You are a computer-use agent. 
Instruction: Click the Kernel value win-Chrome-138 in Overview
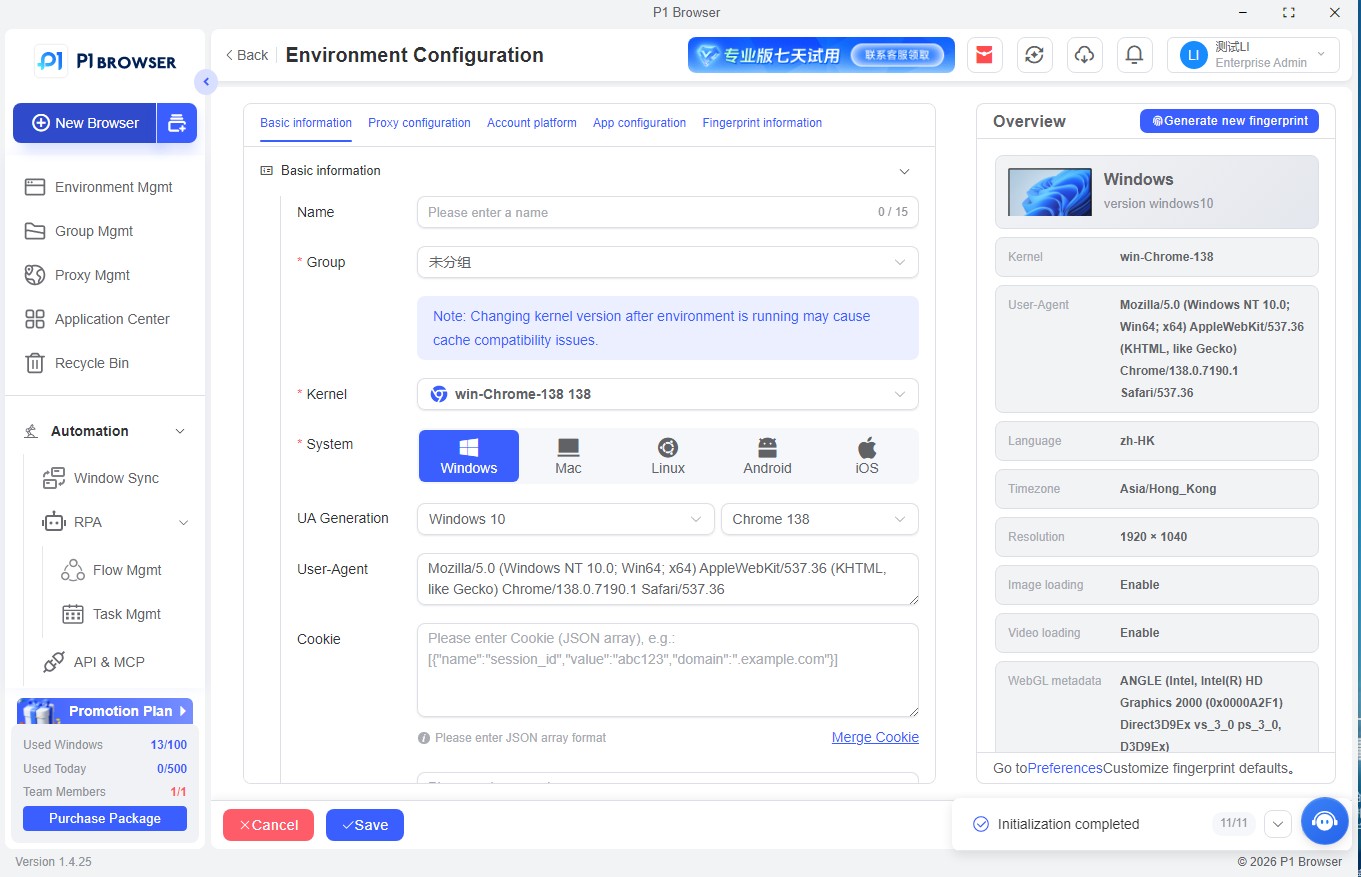(1166, 257)
